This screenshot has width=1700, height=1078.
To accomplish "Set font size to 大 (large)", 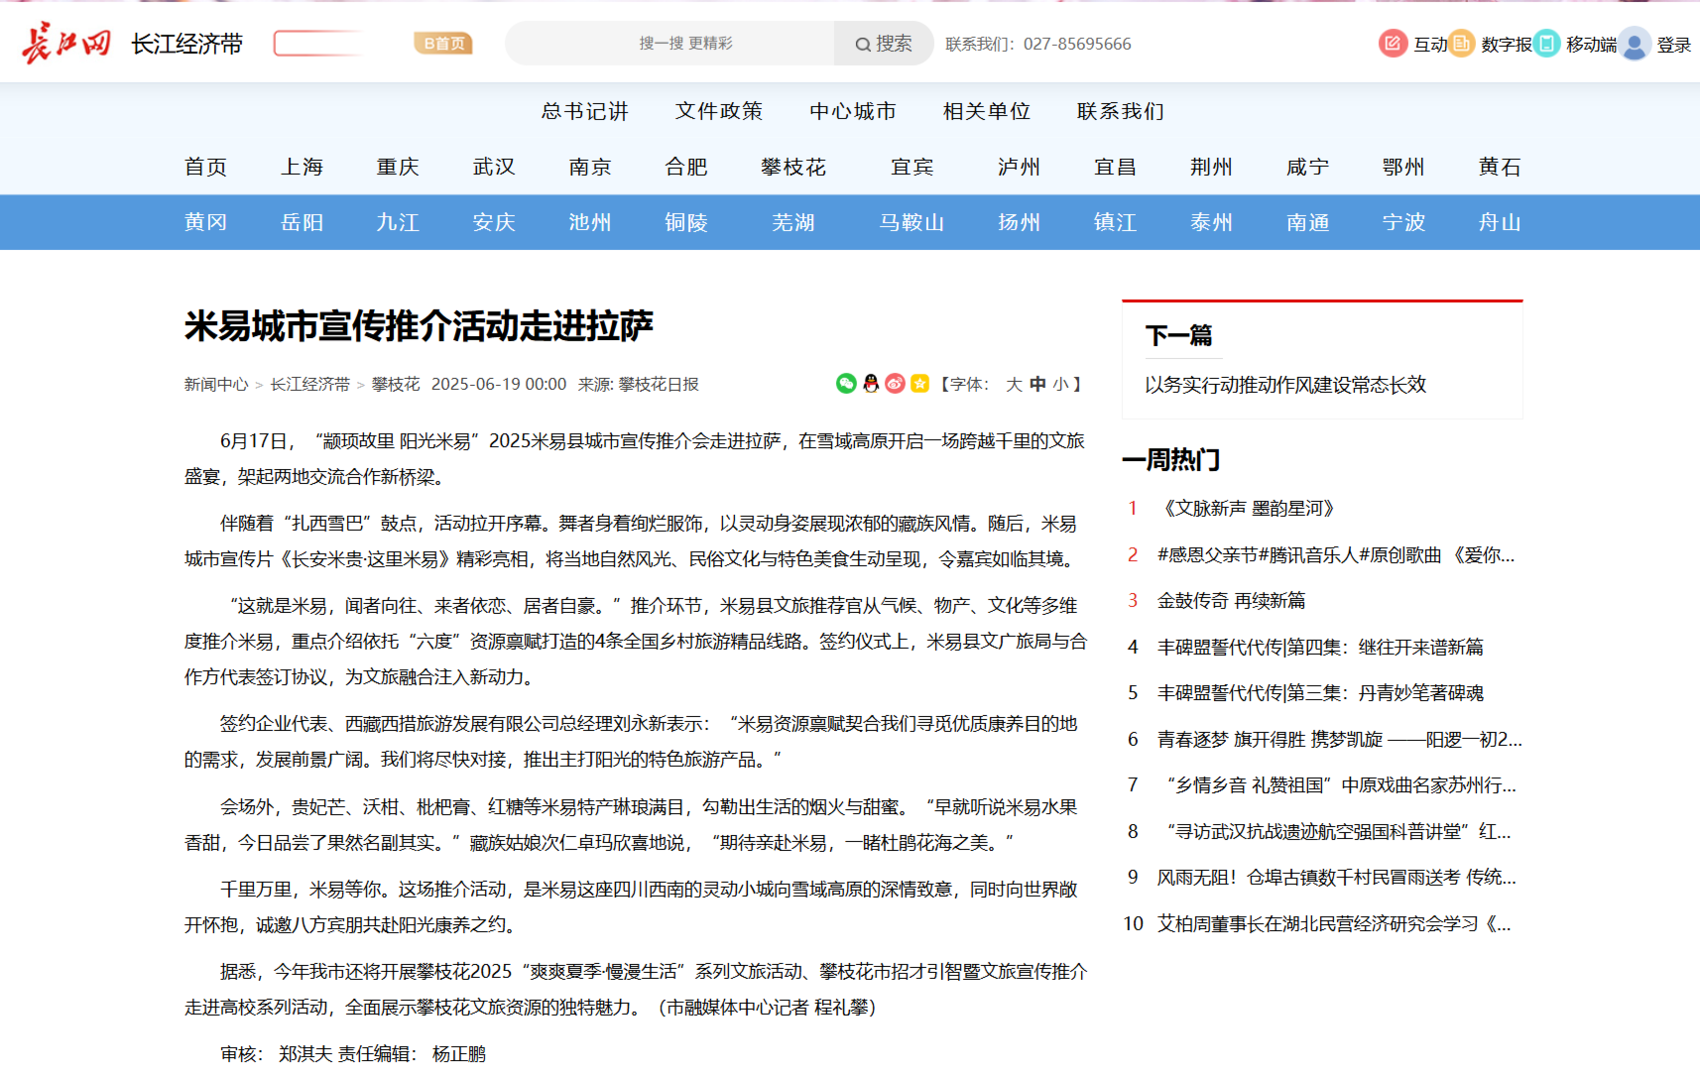I will pos(1013,385).
